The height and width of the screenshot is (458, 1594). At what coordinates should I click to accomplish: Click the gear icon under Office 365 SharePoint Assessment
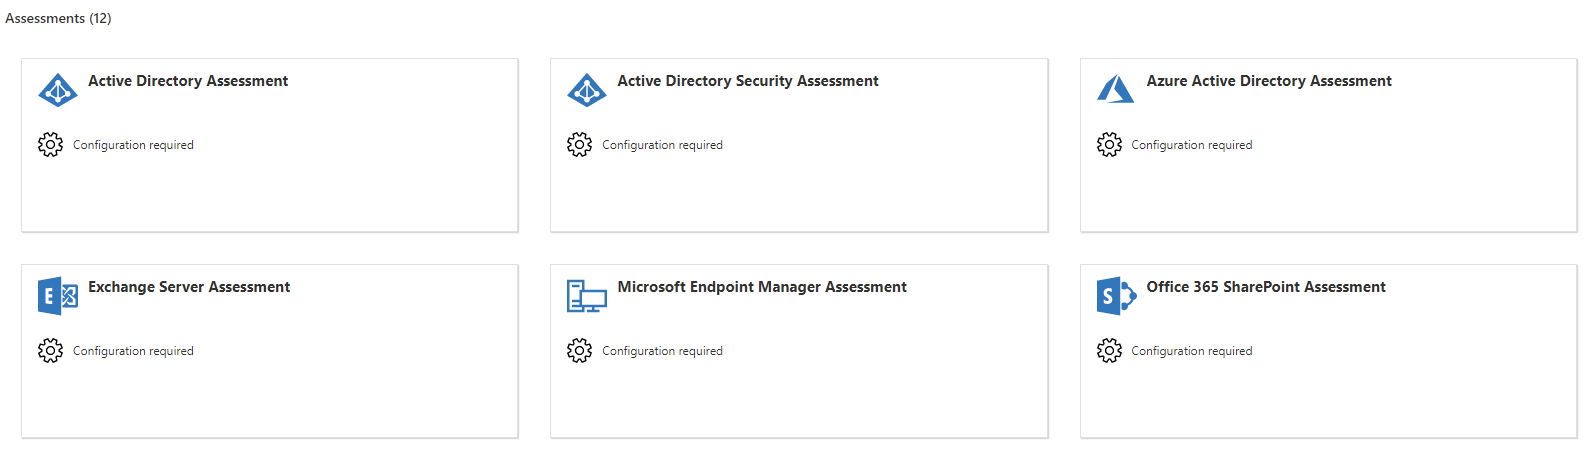(x=1109, y=351)
